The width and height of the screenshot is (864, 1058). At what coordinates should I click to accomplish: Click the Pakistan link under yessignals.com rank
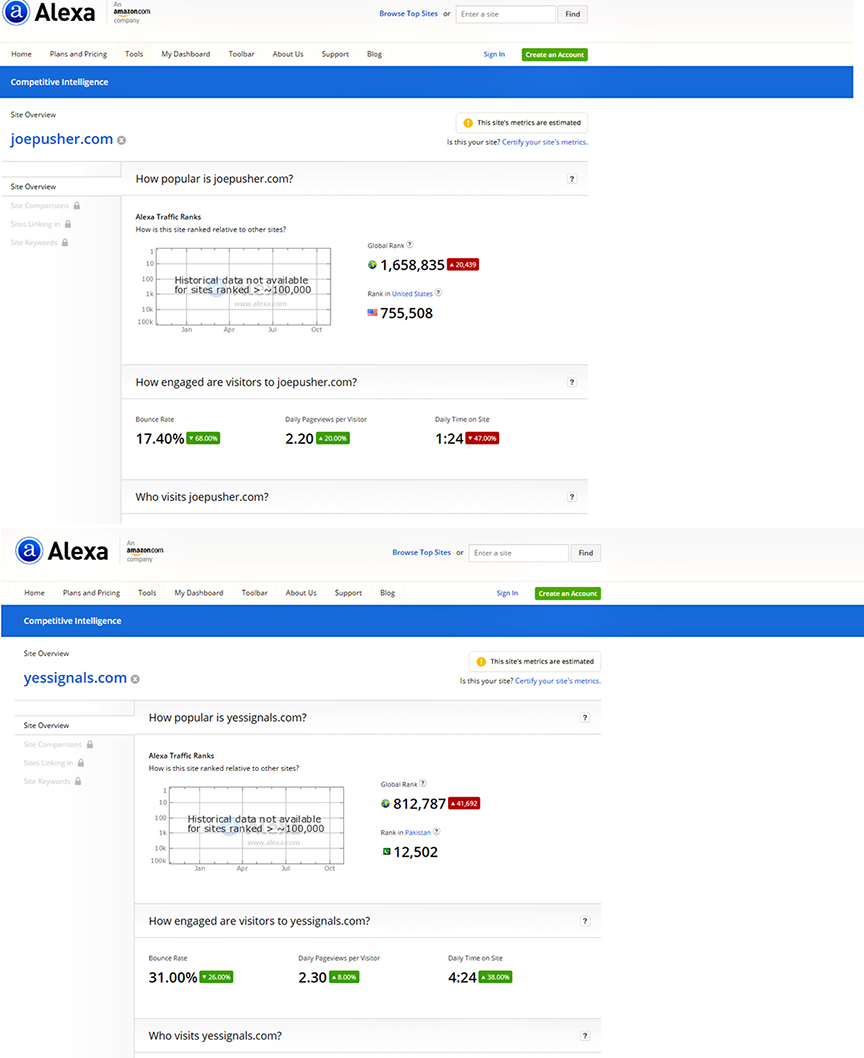pyautogui.click(x=418, y=833)
